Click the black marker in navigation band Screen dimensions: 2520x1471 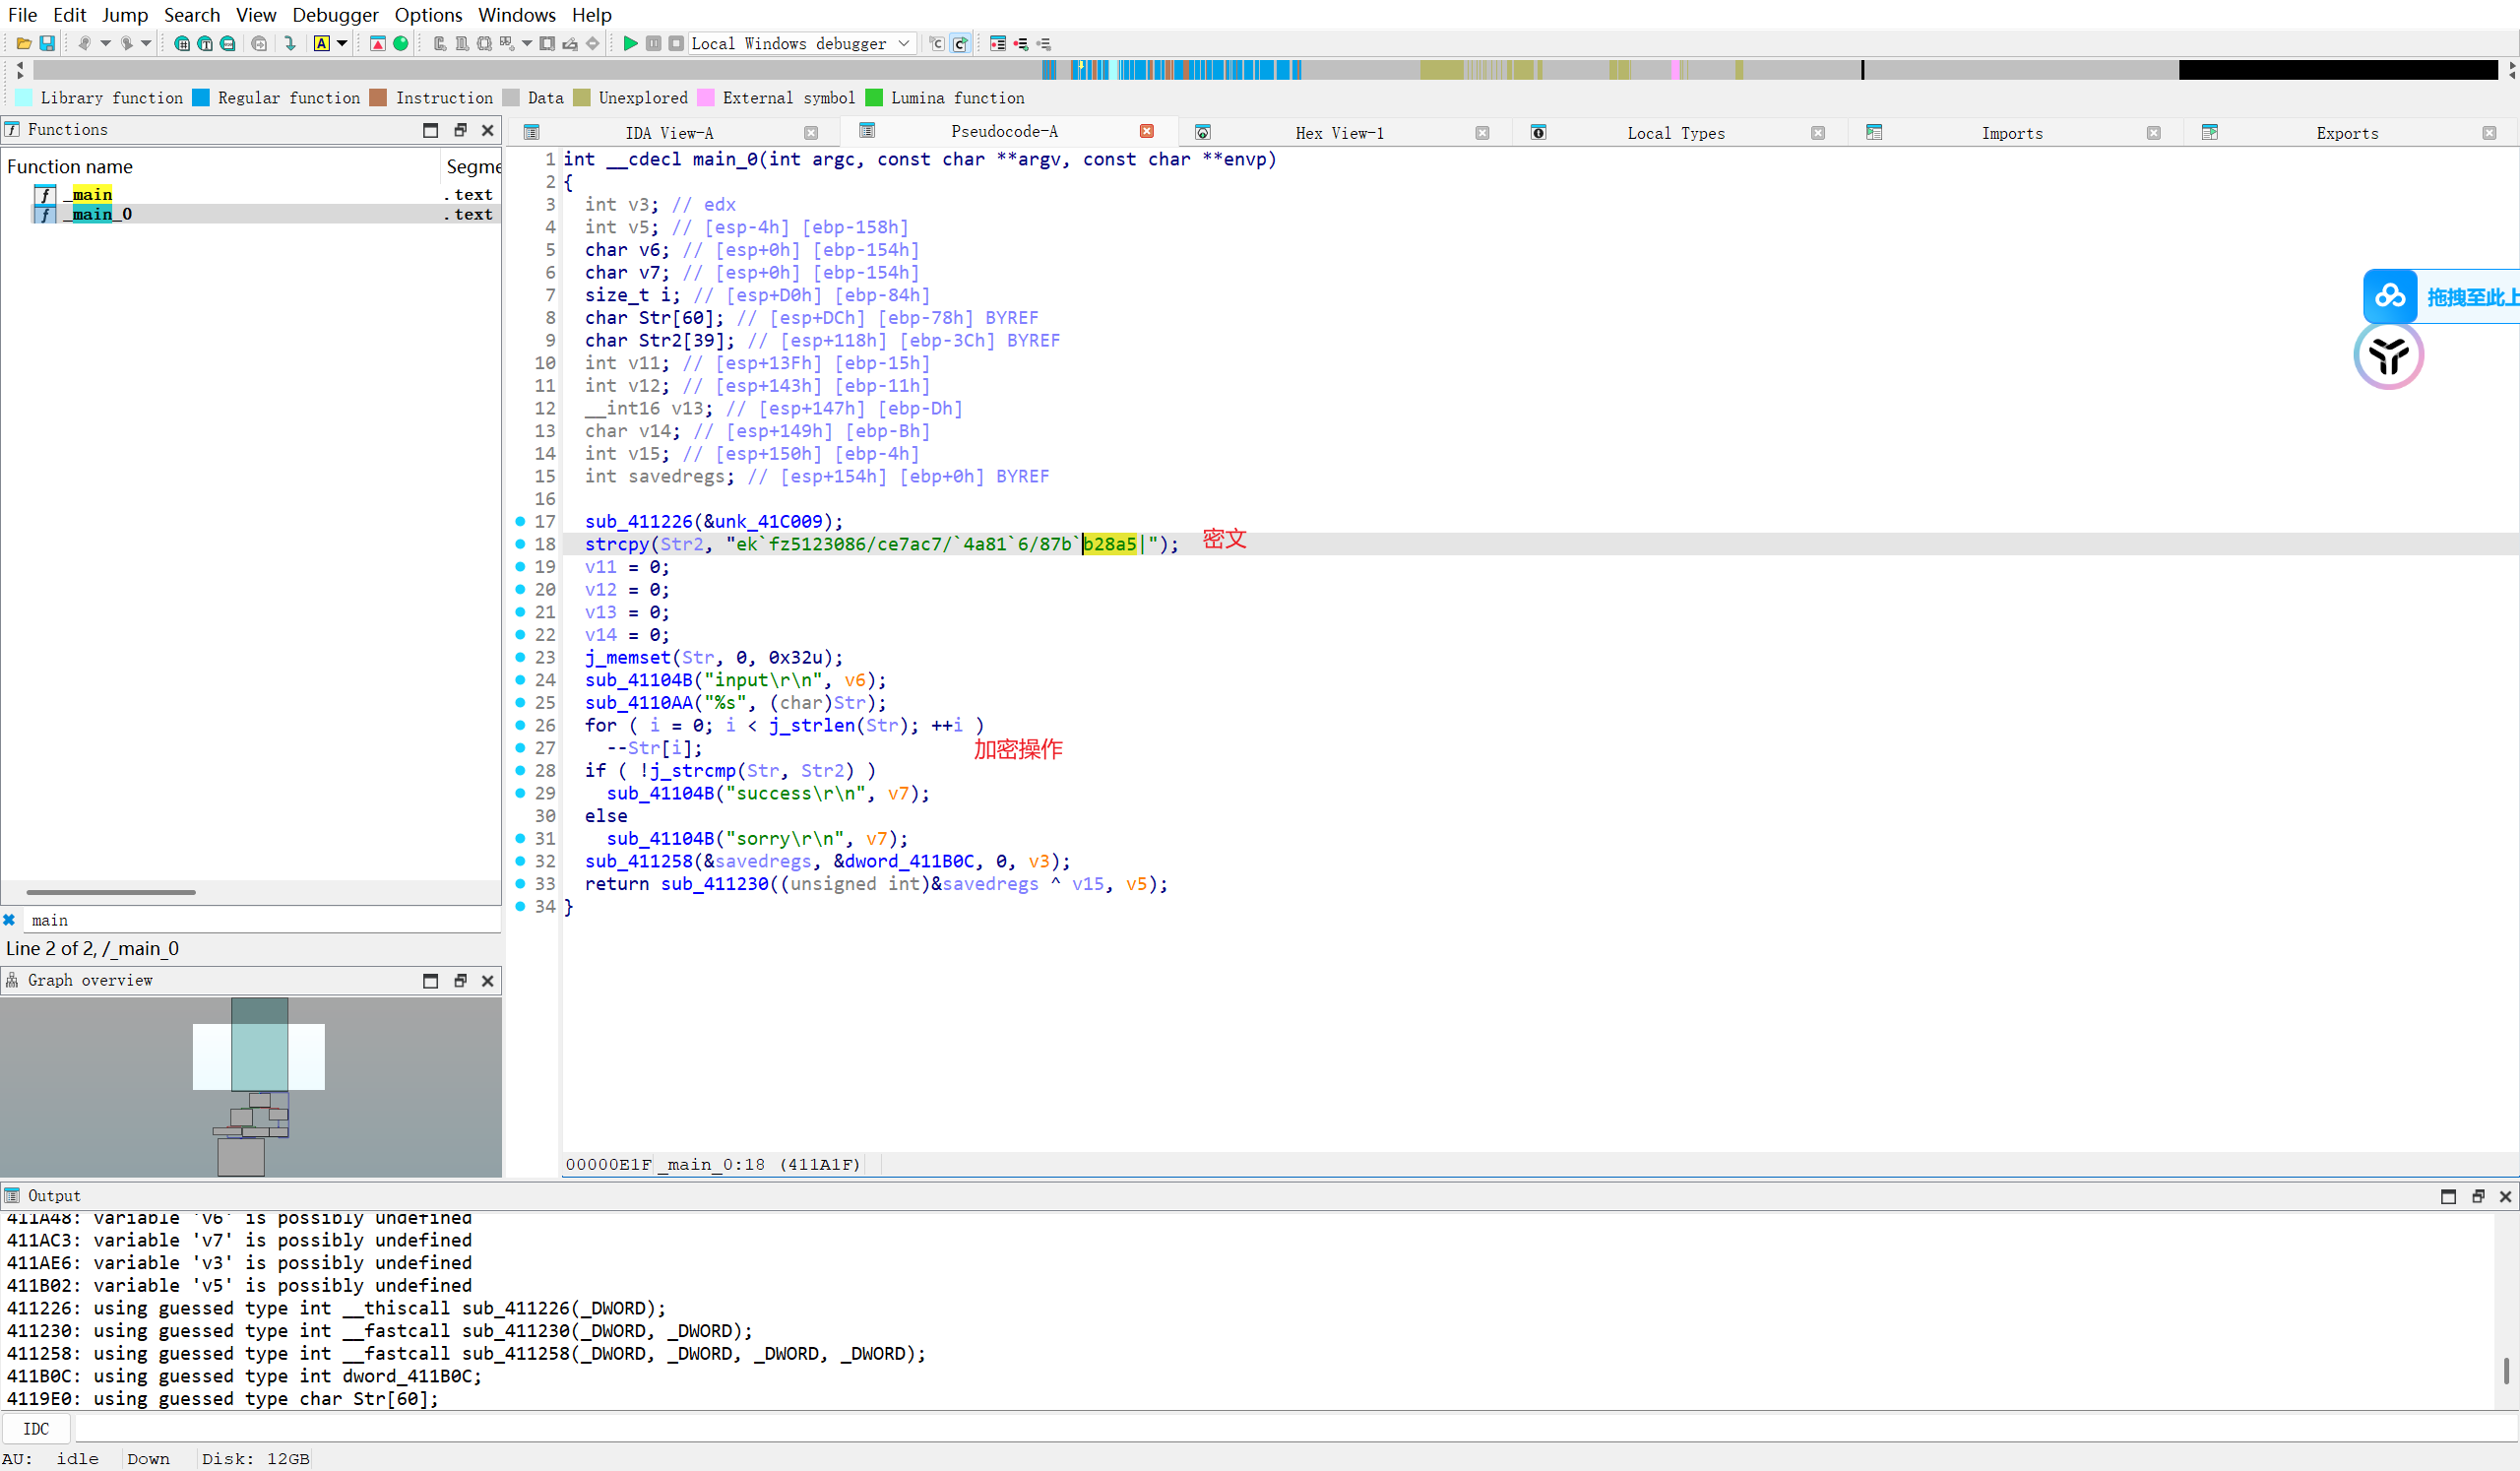(1862, 70)
